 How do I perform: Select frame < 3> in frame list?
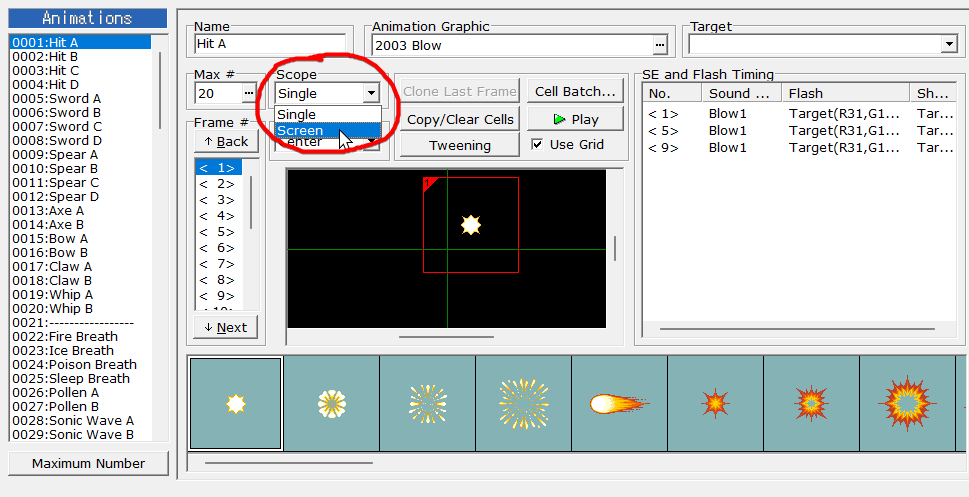click(219, 200)
